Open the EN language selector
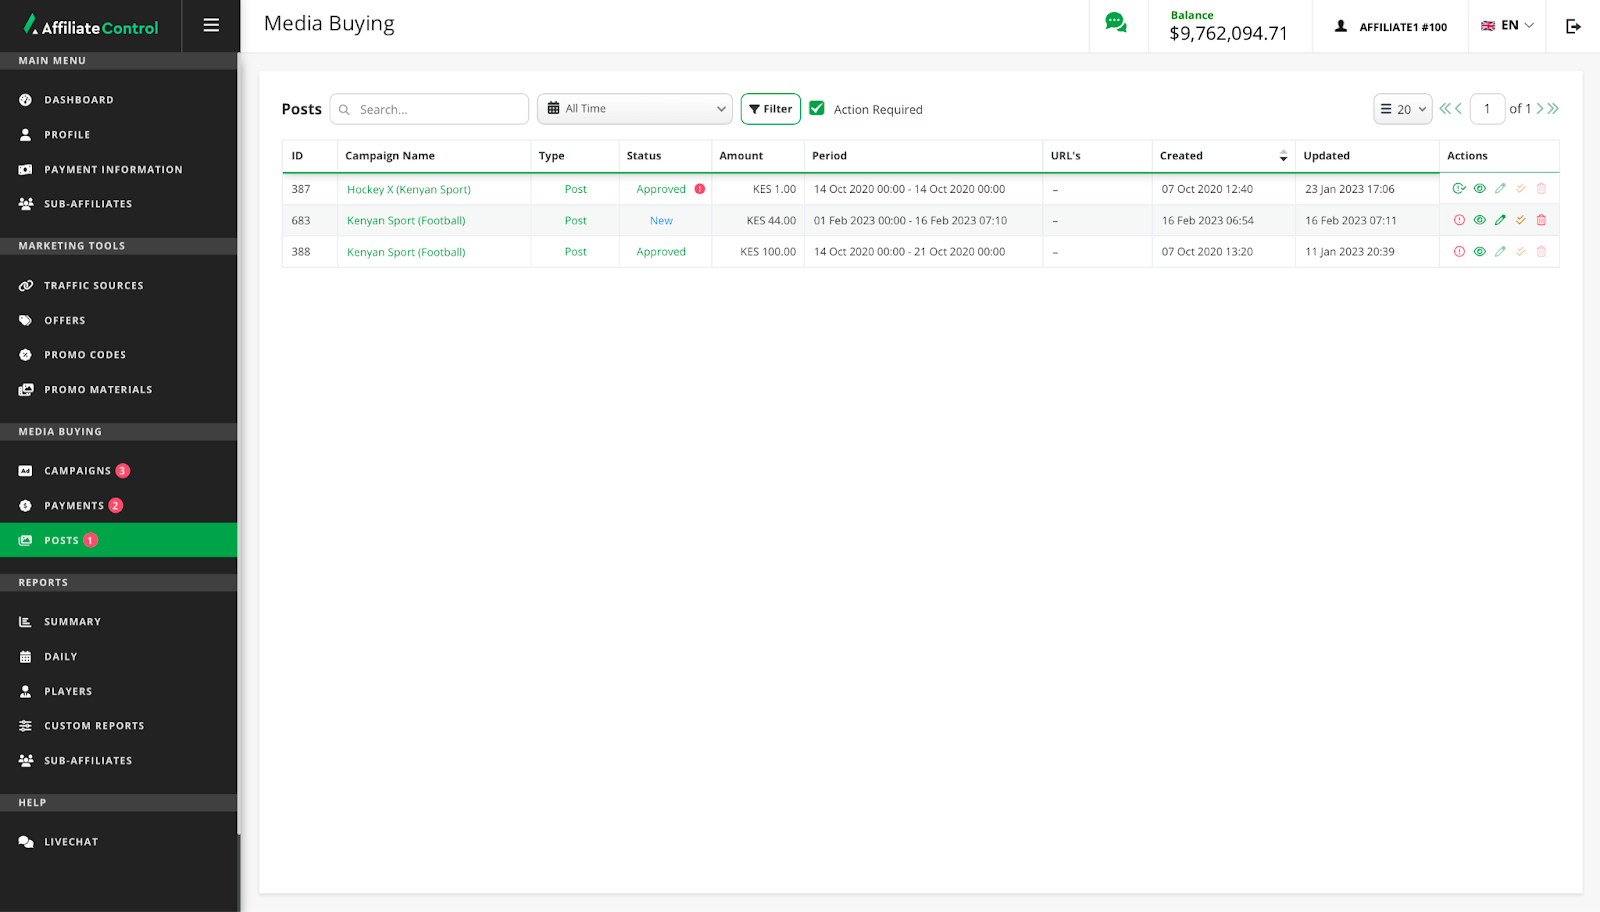 (1507, 26)
